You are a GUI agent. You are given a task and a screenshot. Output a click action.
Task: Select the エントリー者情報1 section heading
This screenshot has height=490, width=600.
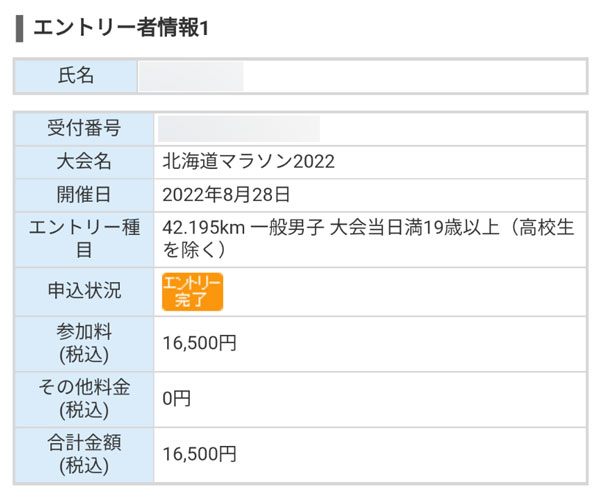(x=121, y=27)
